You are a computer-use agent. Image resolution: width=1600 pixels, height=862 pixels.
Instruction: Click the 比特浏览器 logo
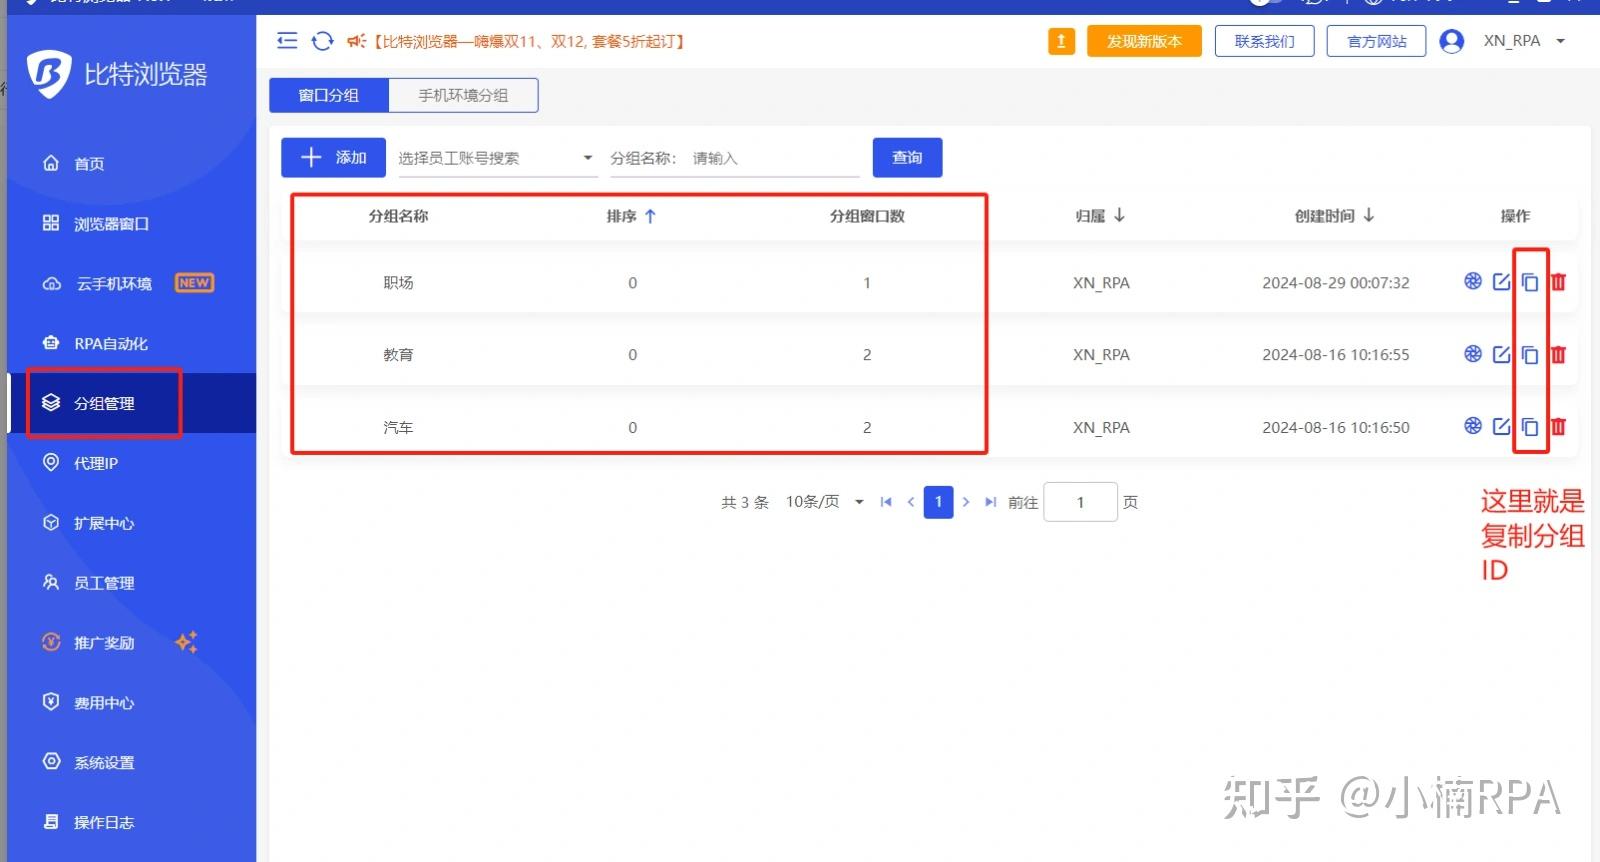click(117, 73)
